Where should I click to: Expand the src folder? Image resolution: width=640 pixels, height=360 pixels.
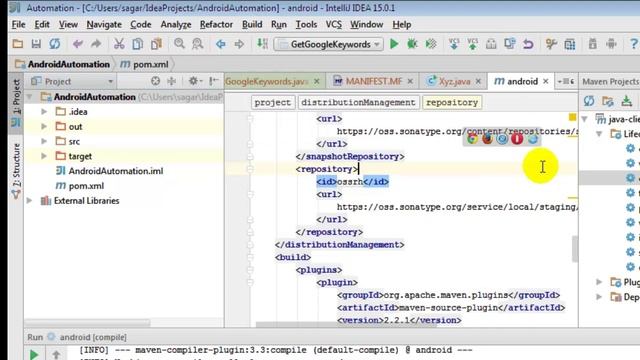coord(44,141)
